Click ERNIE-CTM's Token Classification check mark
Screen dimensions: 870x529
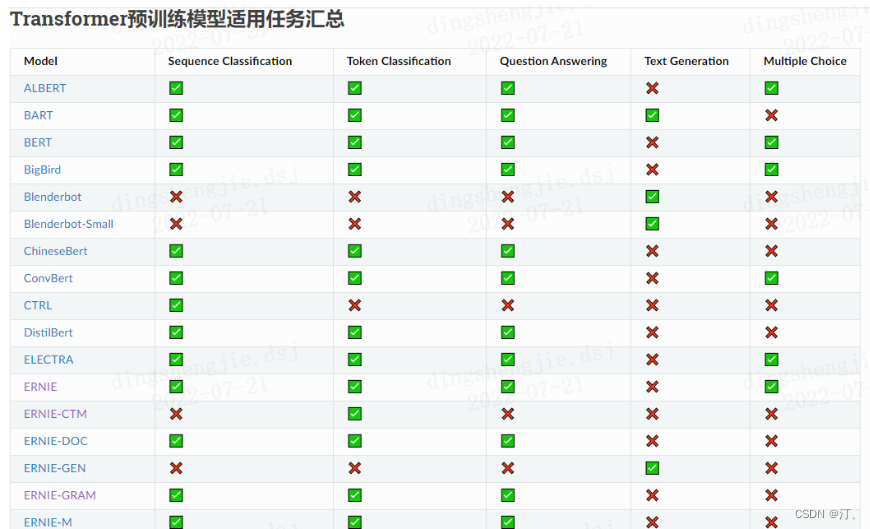click(355, 414)
